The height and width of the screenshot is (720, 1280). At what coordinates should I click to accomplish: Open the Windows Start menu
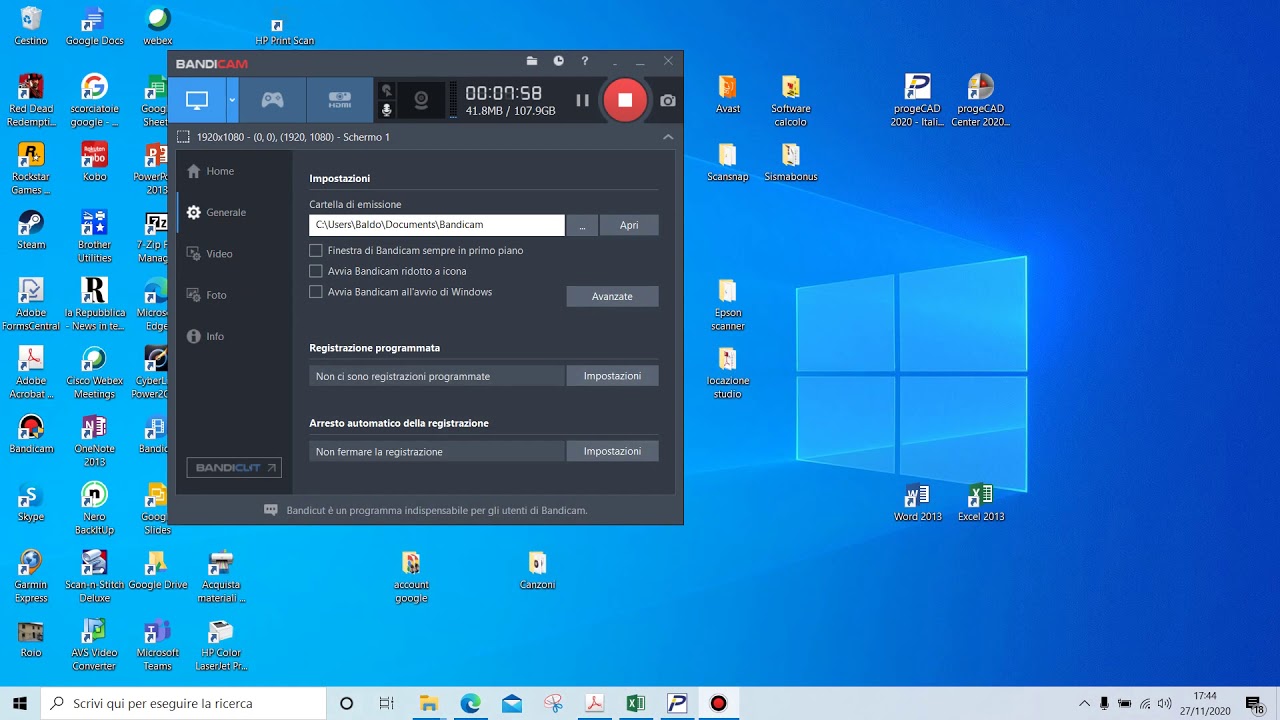(20, 703)
